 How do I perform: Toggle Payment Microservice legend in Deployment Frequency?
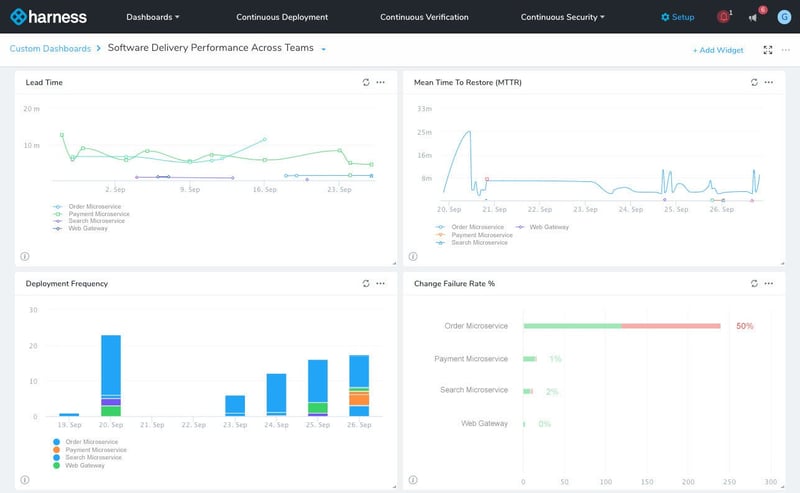tap(90, 449)
